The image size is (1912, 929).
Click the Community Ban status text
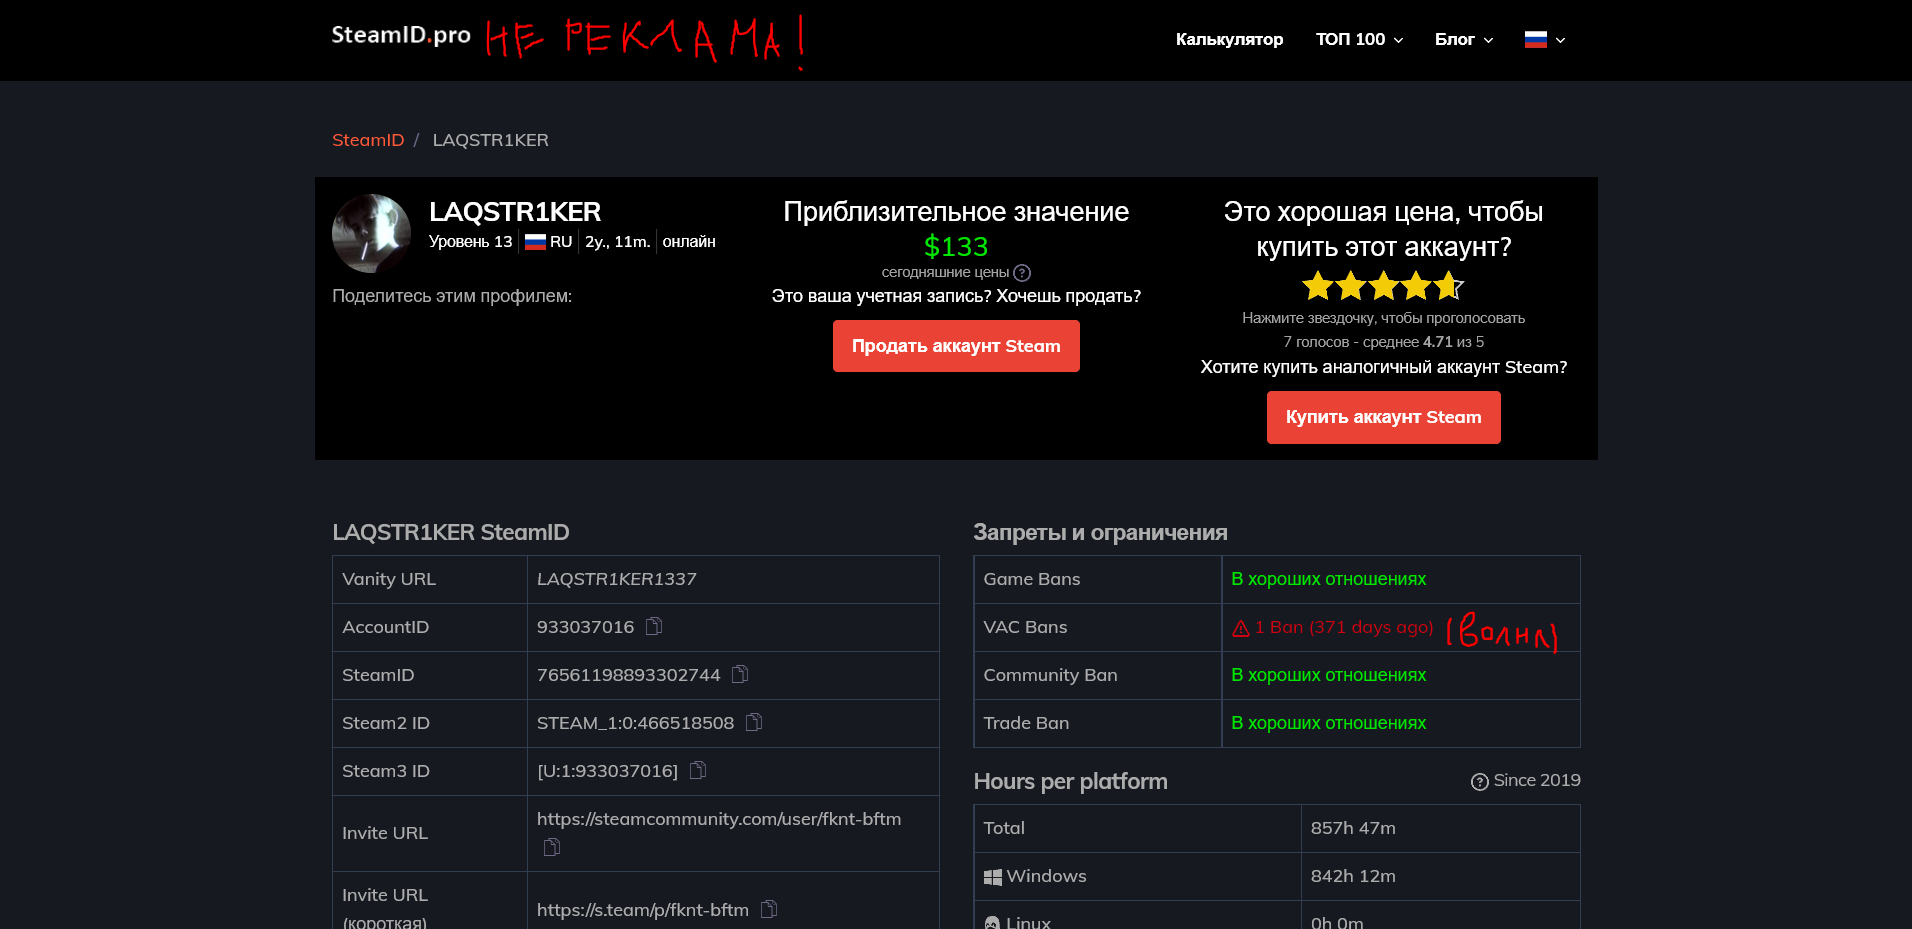(x=1328, y=675)
